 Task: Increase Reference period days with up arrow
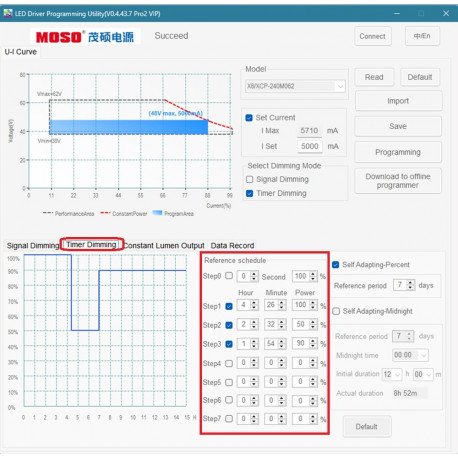coord(411,283)
